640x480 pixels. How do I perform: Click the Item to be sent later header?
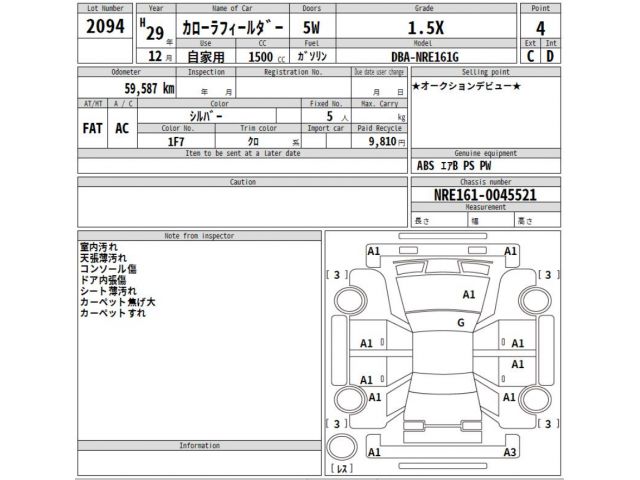(x=243, y=153)
